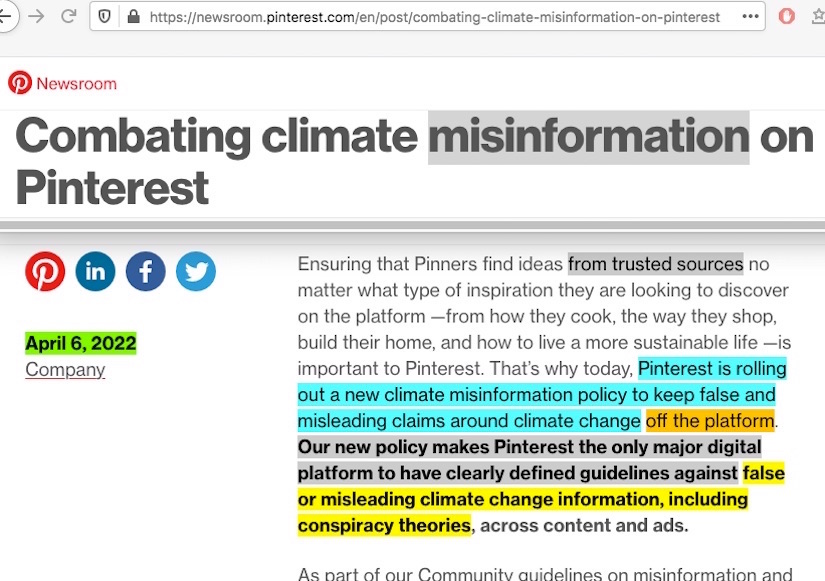Share the article on Twitter

(196, 271)
